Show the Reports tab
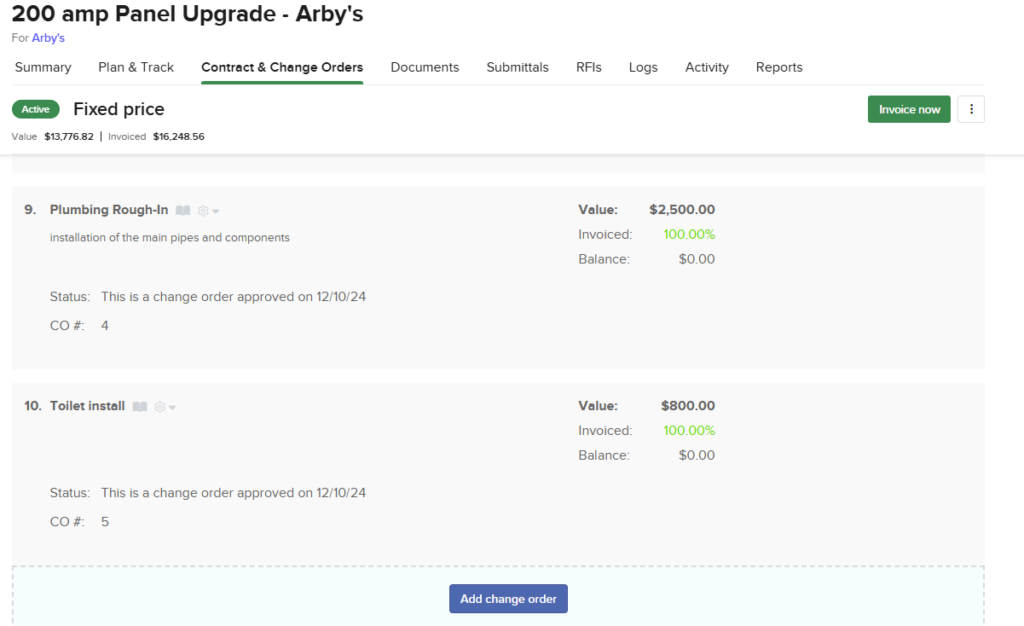 pyautogui.click(x=779, y=67)
